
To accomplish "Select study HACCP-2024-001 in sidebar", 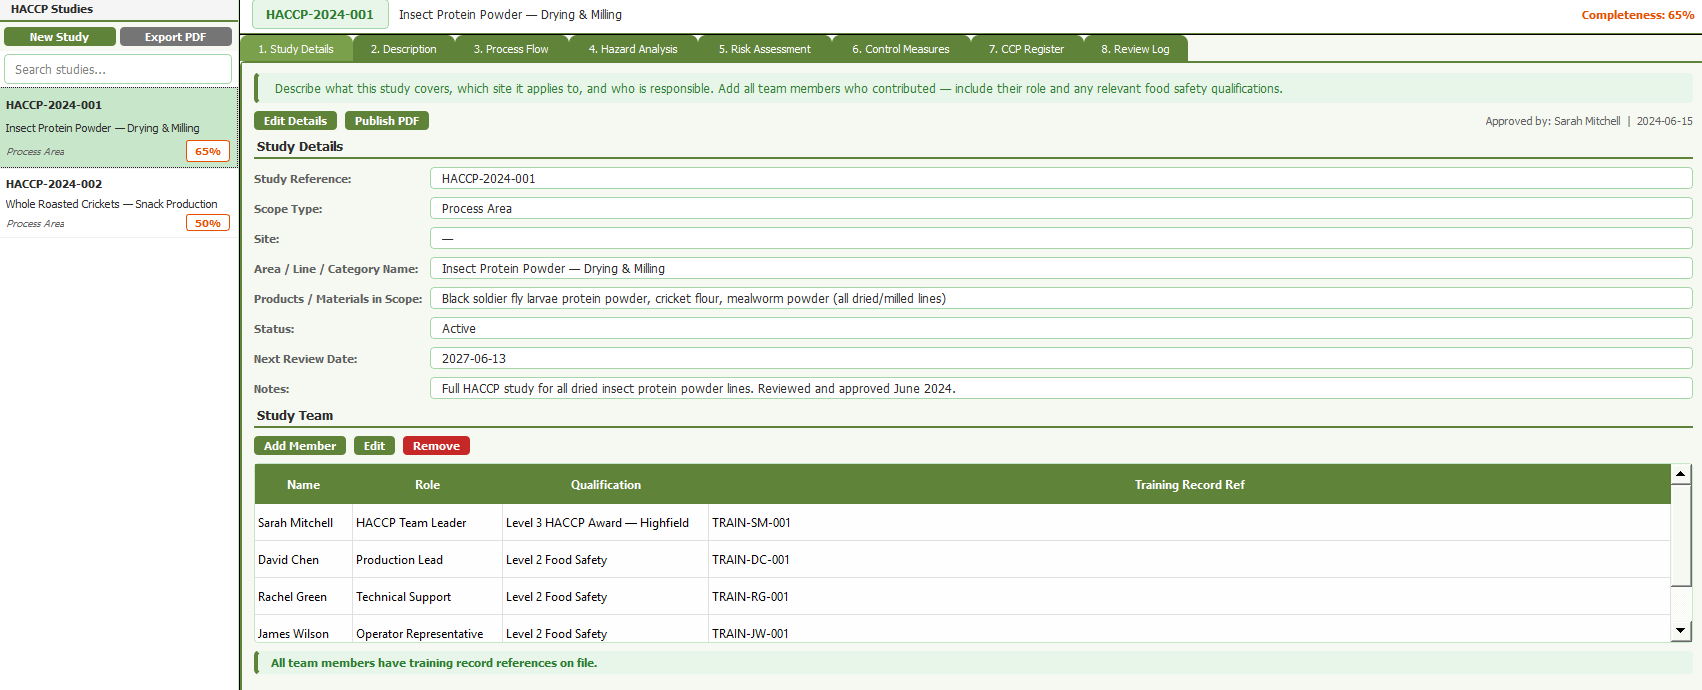I will point(118,127).
